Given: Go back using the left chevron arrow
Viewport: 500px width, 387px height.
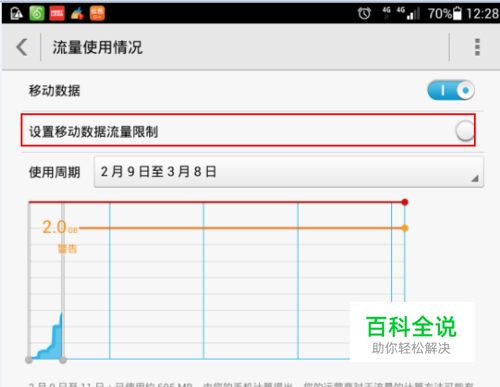Looking at the screenshot, I should (22, 47).
